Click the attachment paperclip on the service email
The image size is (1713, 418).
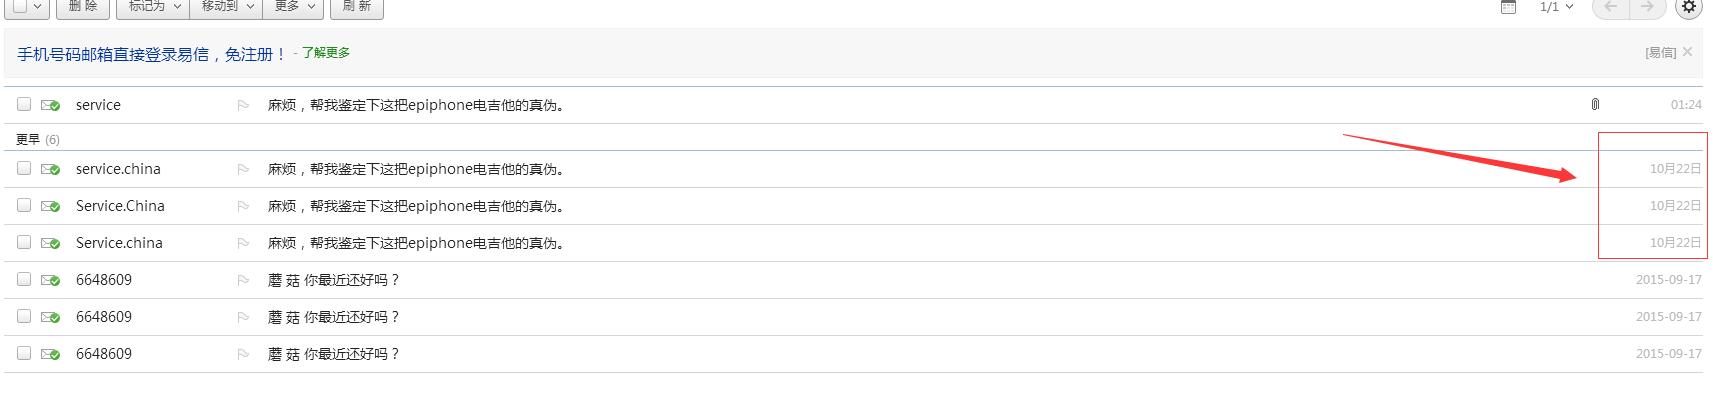(1595, 104)
